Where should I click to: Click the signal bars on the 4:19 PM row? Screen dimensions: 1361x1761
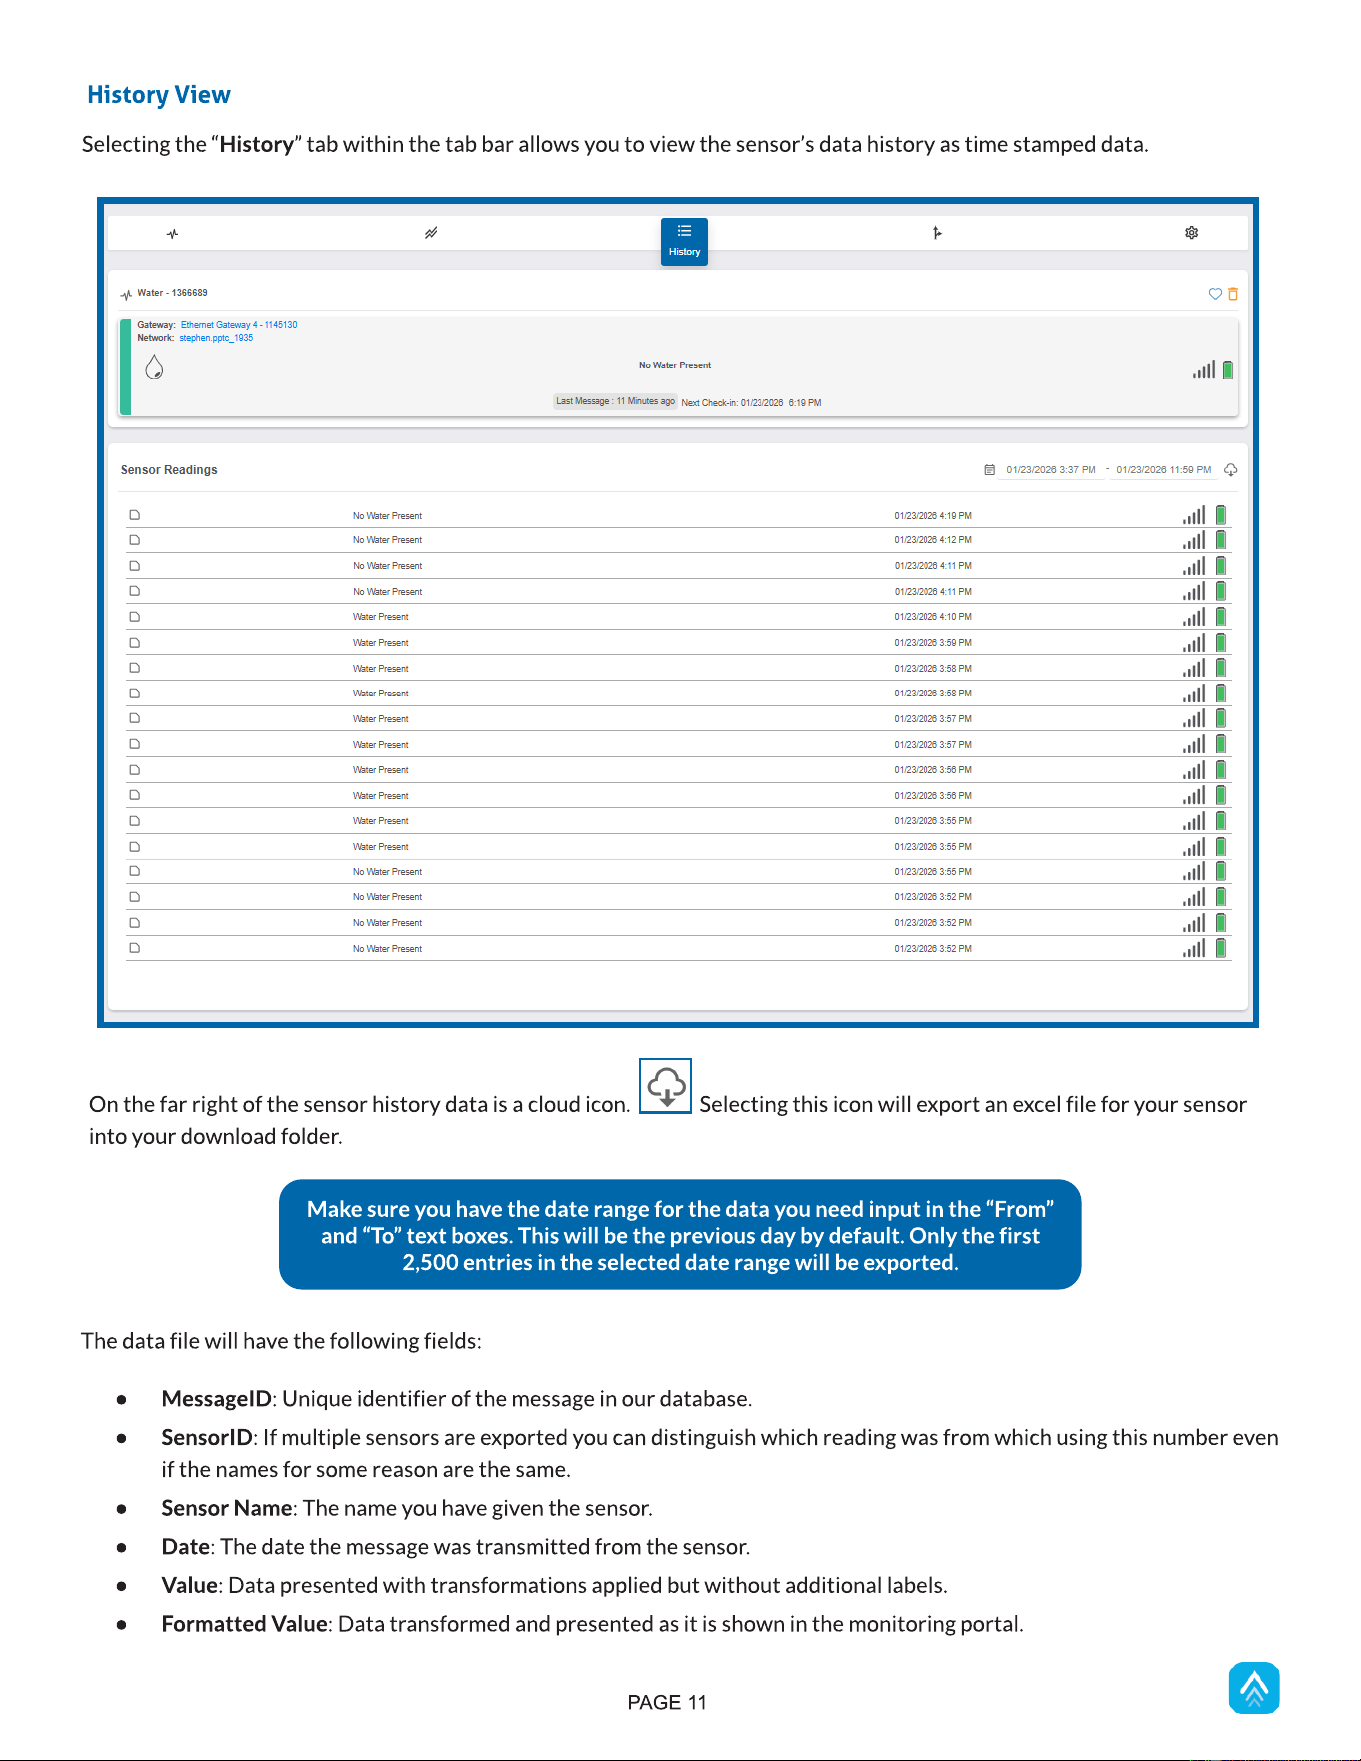[1194, 515]
